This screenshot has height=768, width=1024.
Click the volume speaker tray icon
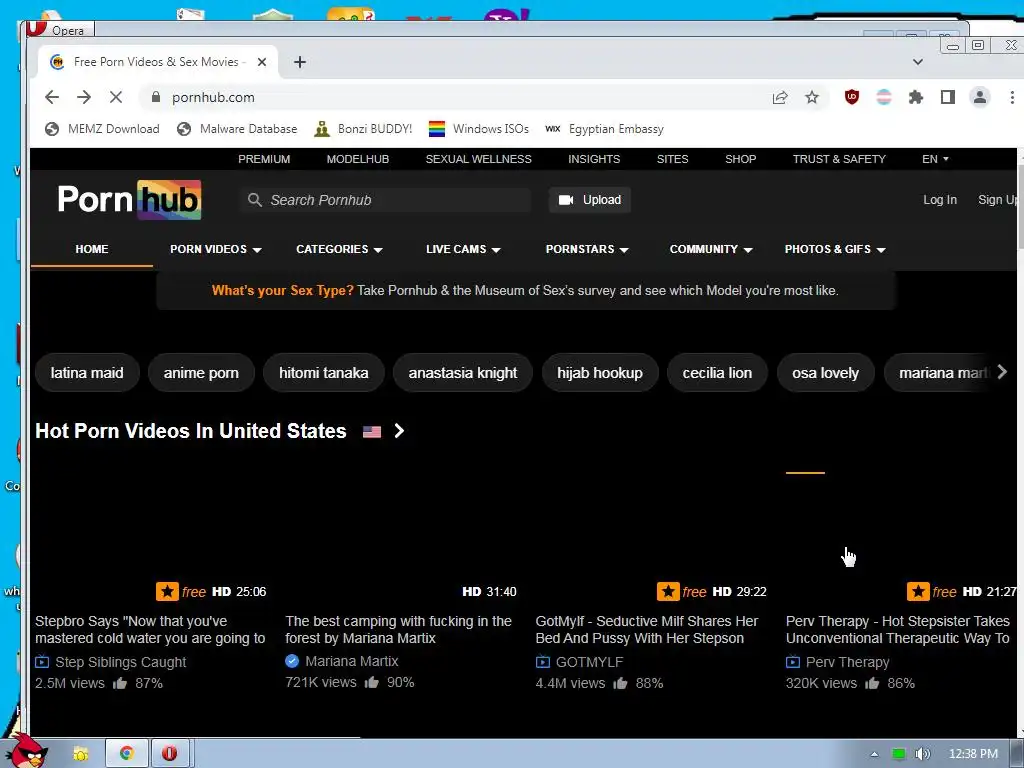pyautogui.click(x=922, y=754)
